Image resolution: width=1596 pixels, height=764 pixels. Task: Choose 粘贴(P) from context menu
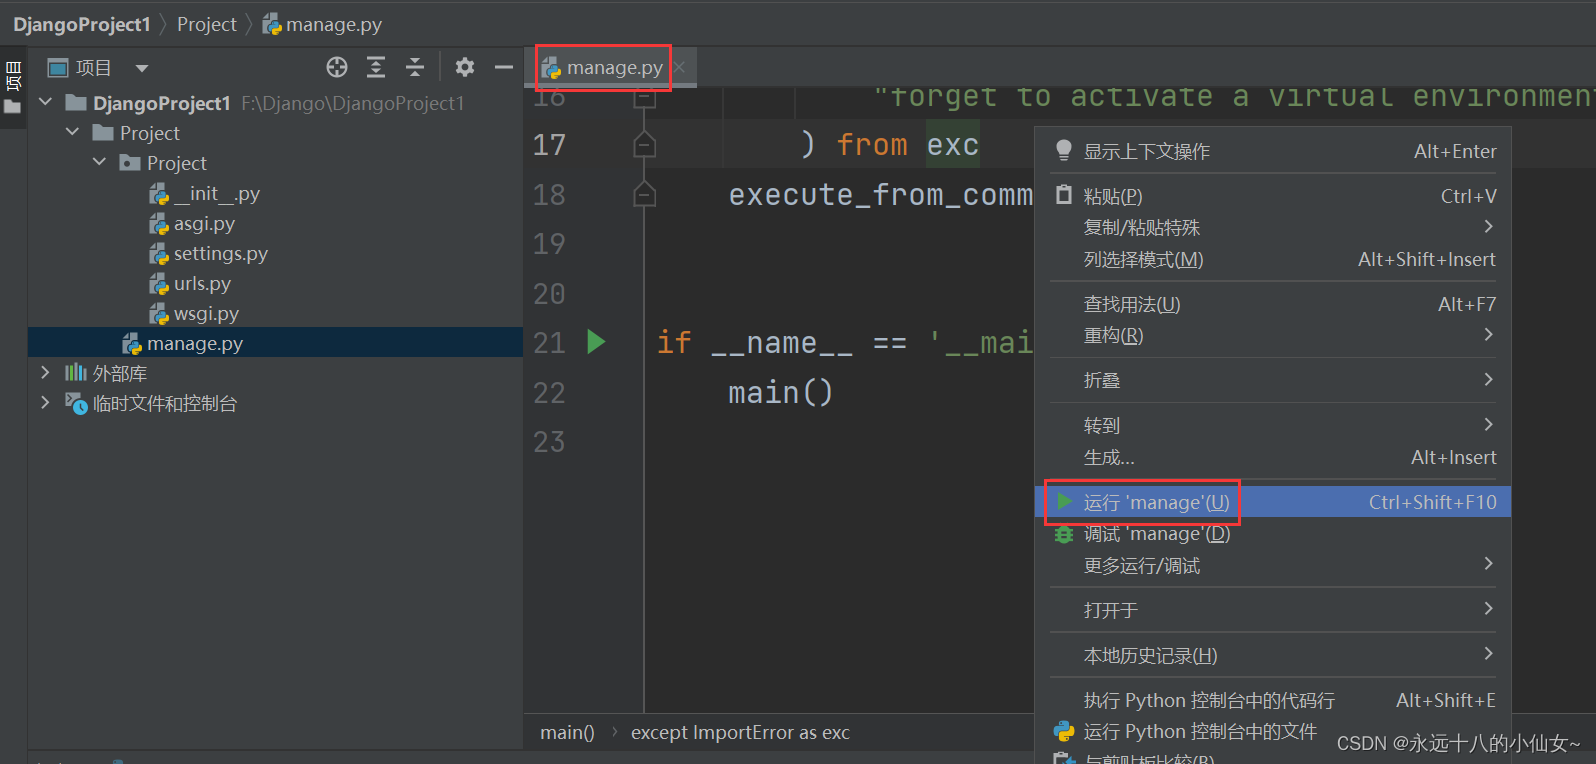1273,196
